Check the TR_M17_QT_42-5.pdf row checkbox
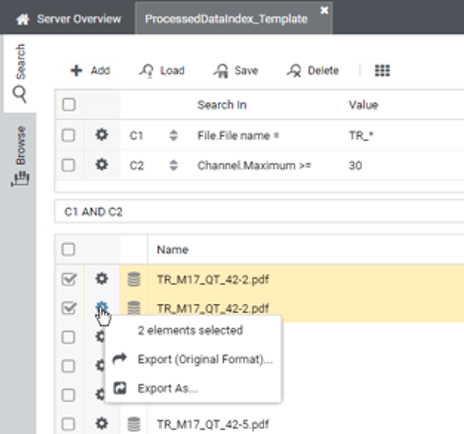Image resolution: width=464 pixels, height=434 pixels. pos(68,424)
